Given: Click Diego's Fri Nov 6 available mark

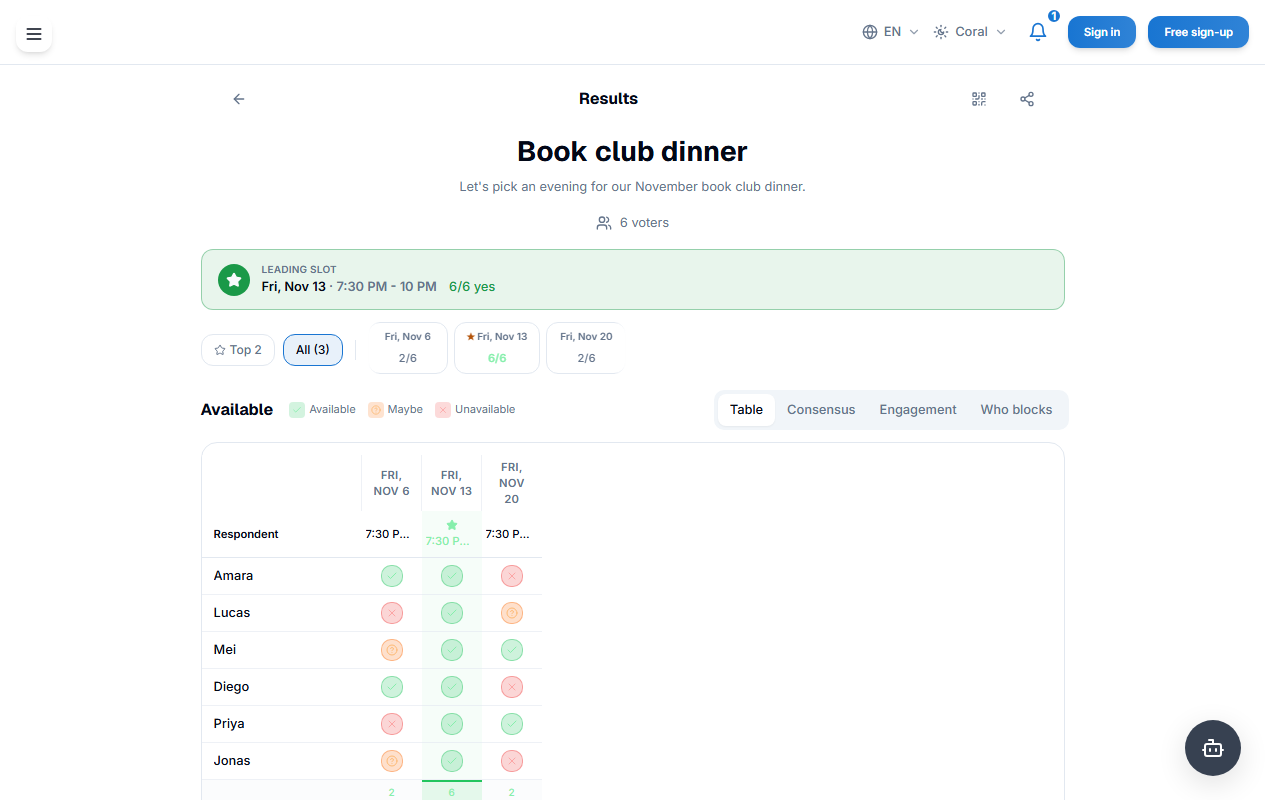Looking at the screenshot, I should 392,687.
